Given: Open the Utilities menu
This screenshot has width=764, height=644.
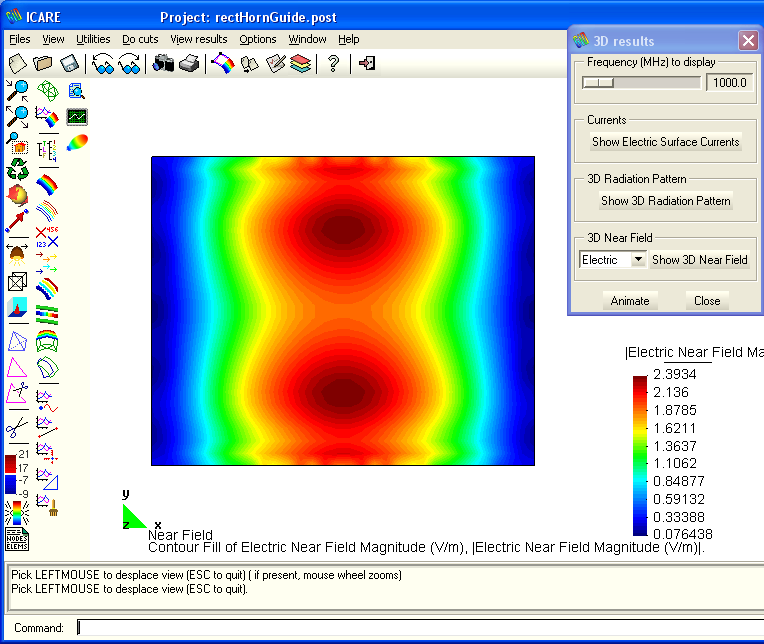Looking at the screenshot, I should point(93,39).
